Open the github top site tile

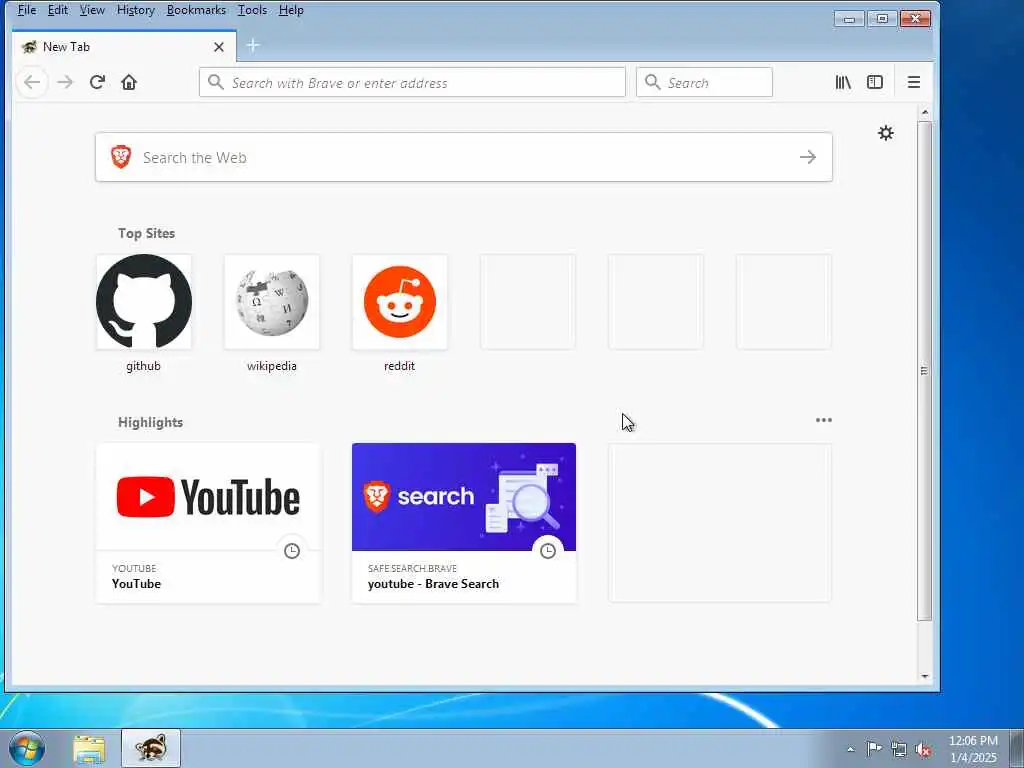(144, 302)
